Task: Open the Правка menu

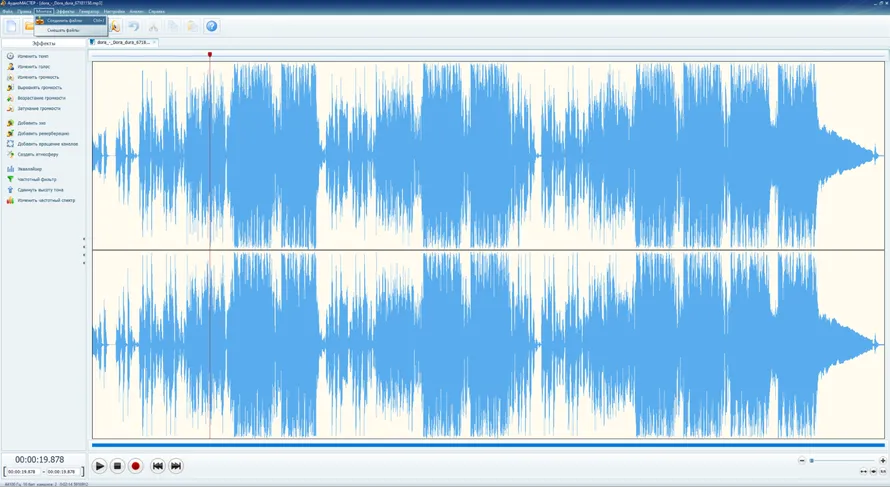Action: point(24,11)
